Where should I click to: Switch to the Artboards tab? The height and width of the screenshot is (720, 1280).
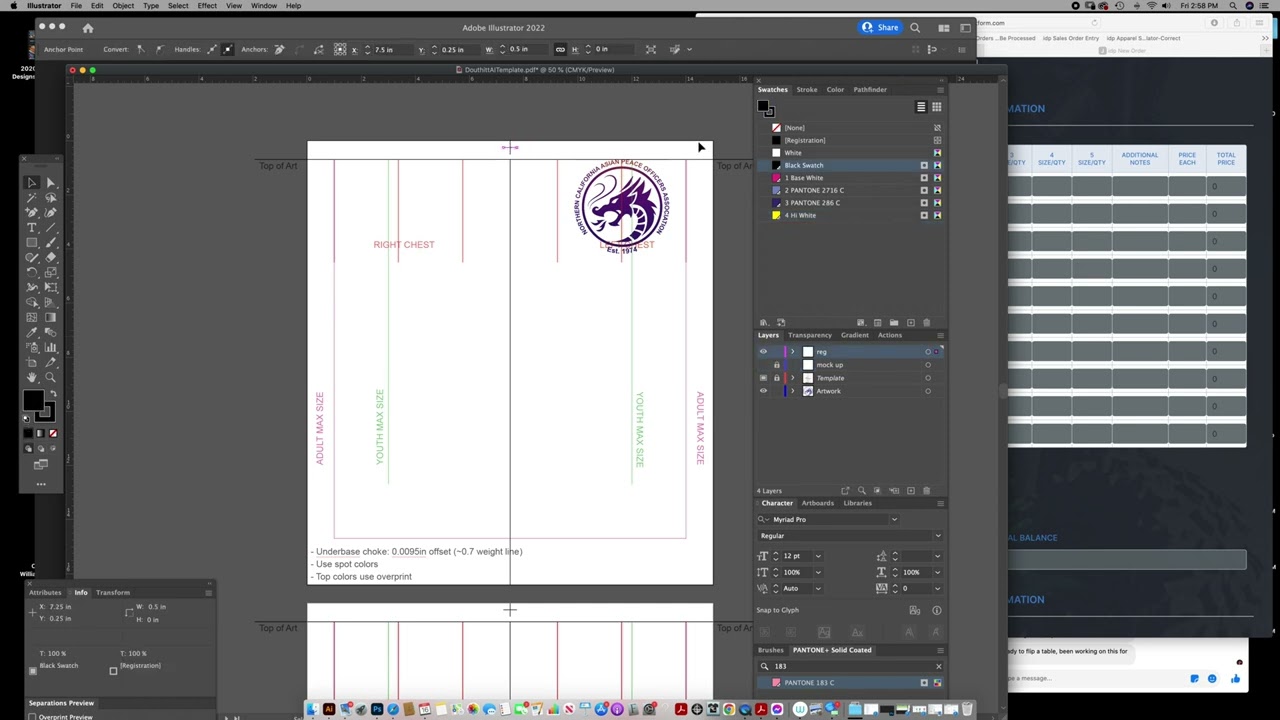tap(817, 503)
